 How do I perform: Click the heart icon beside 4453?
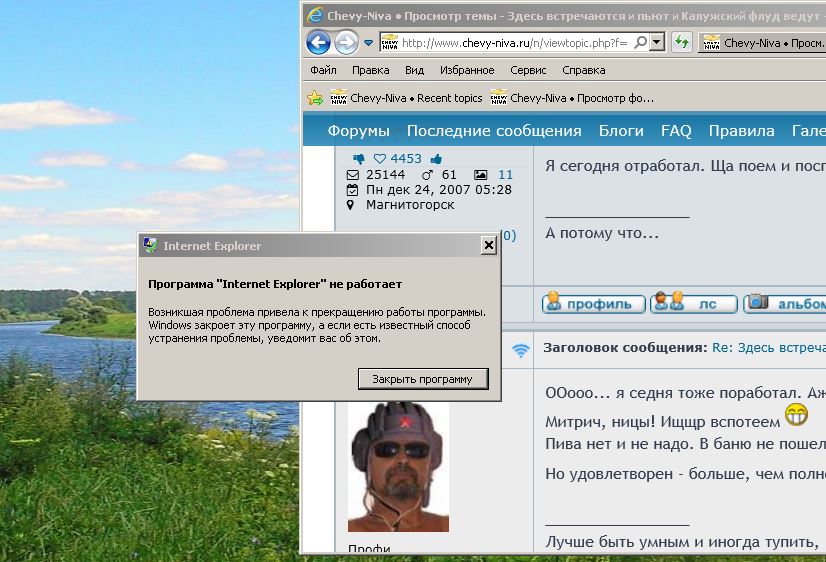point(379,159)
